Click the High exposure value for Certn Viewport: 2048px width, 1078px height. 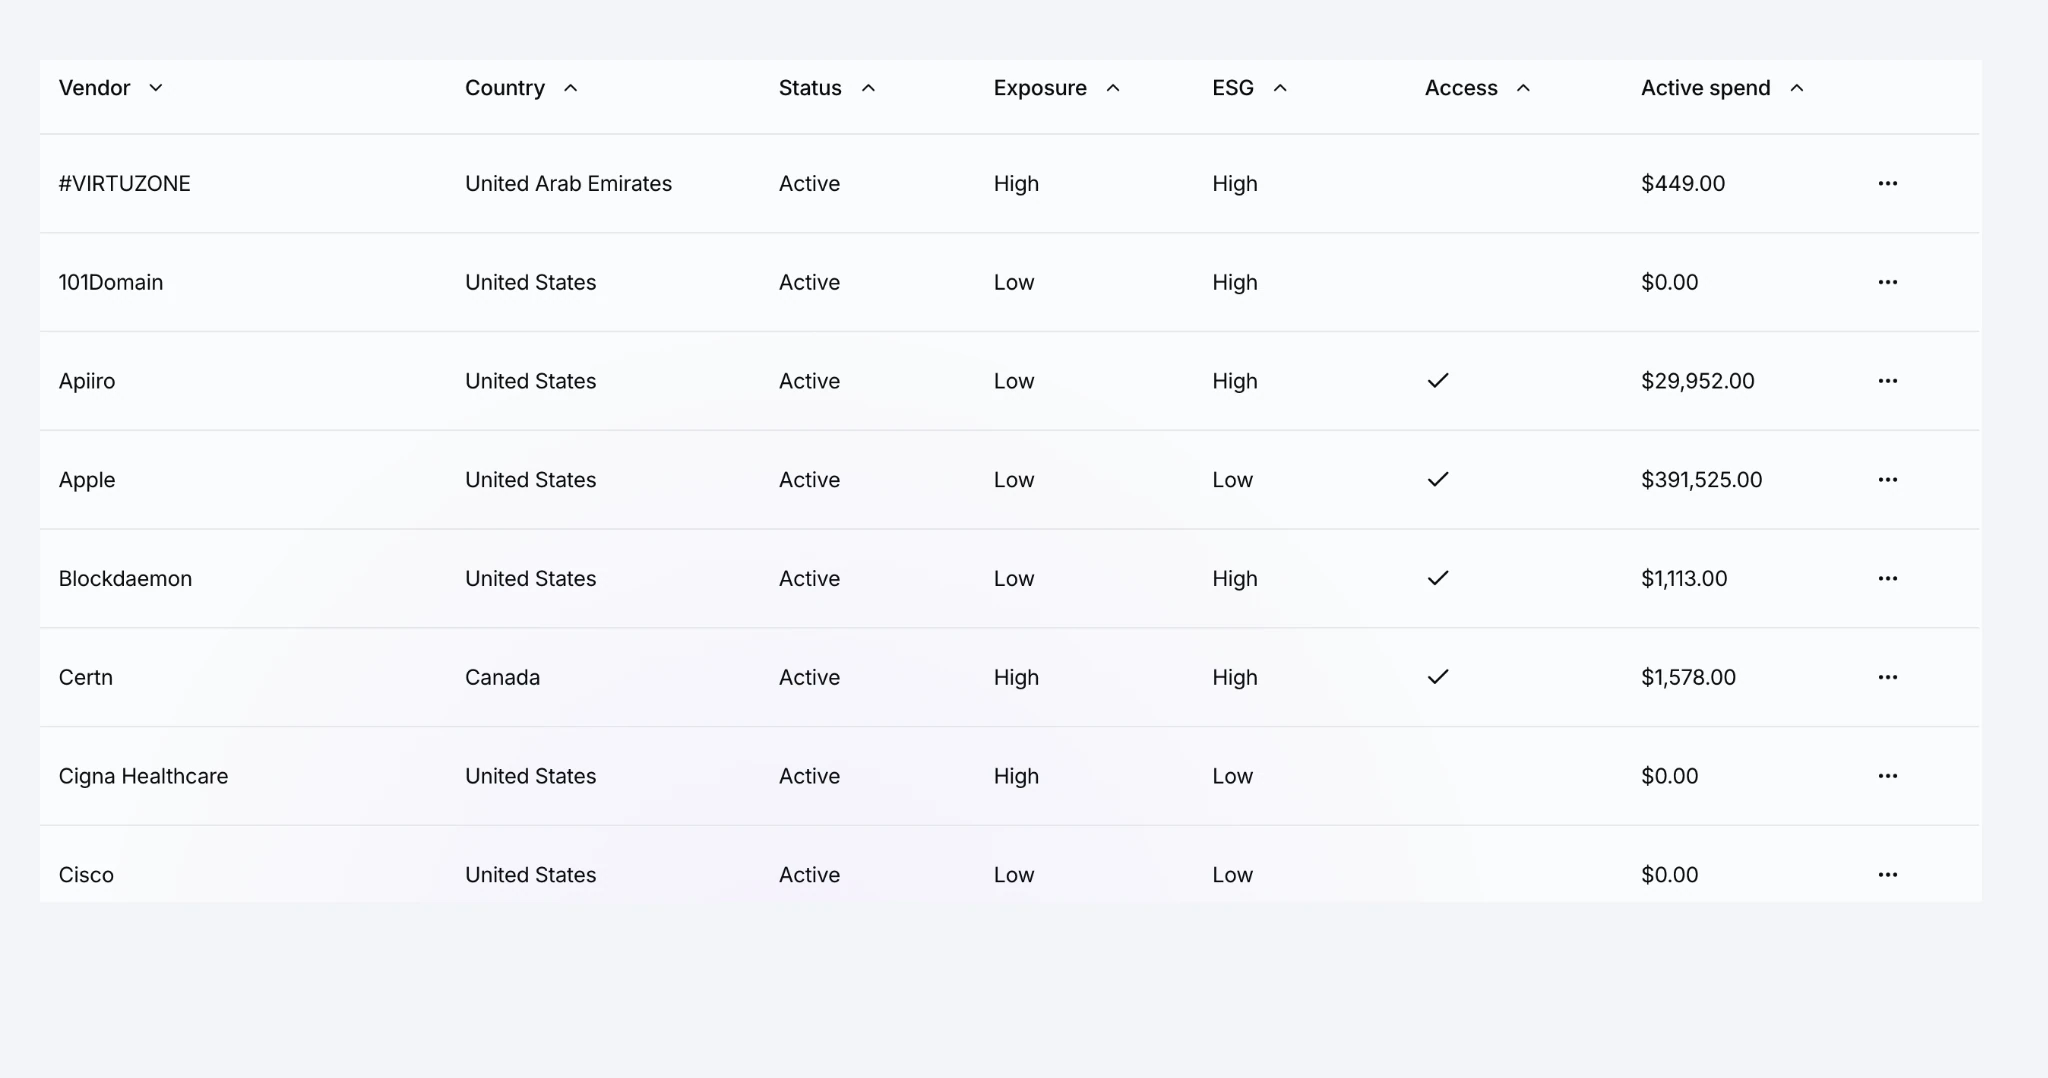[x=1016, y=678]
